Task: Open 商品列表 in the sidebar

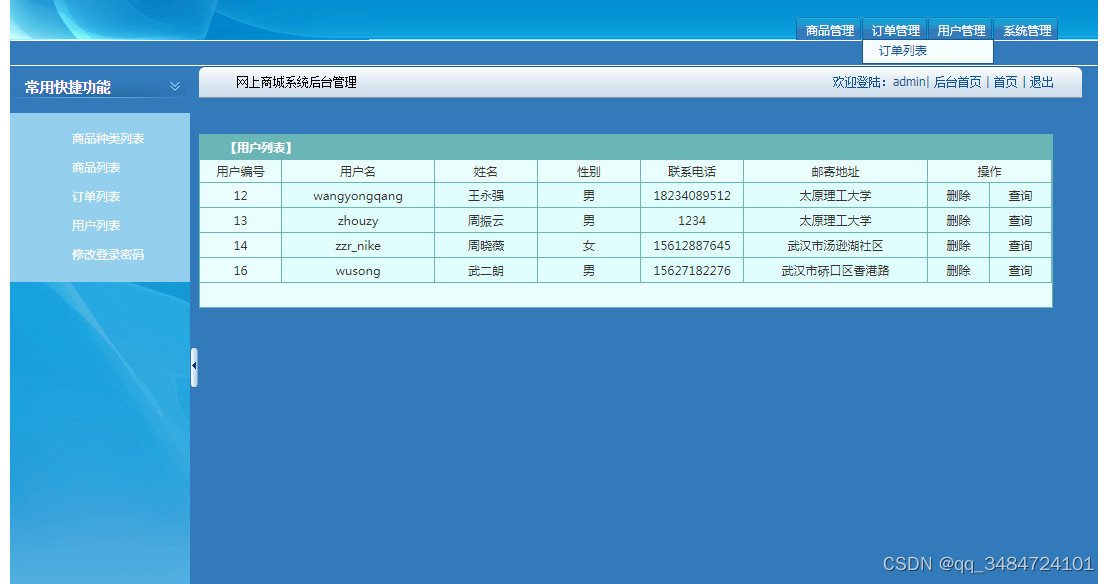Action: point(96,168)
